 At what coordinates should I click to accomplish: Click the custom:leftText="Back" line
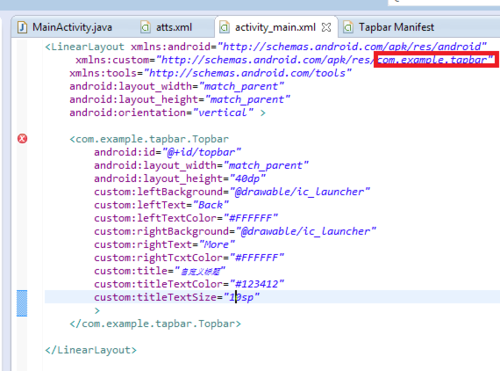(x=161, y=205)
